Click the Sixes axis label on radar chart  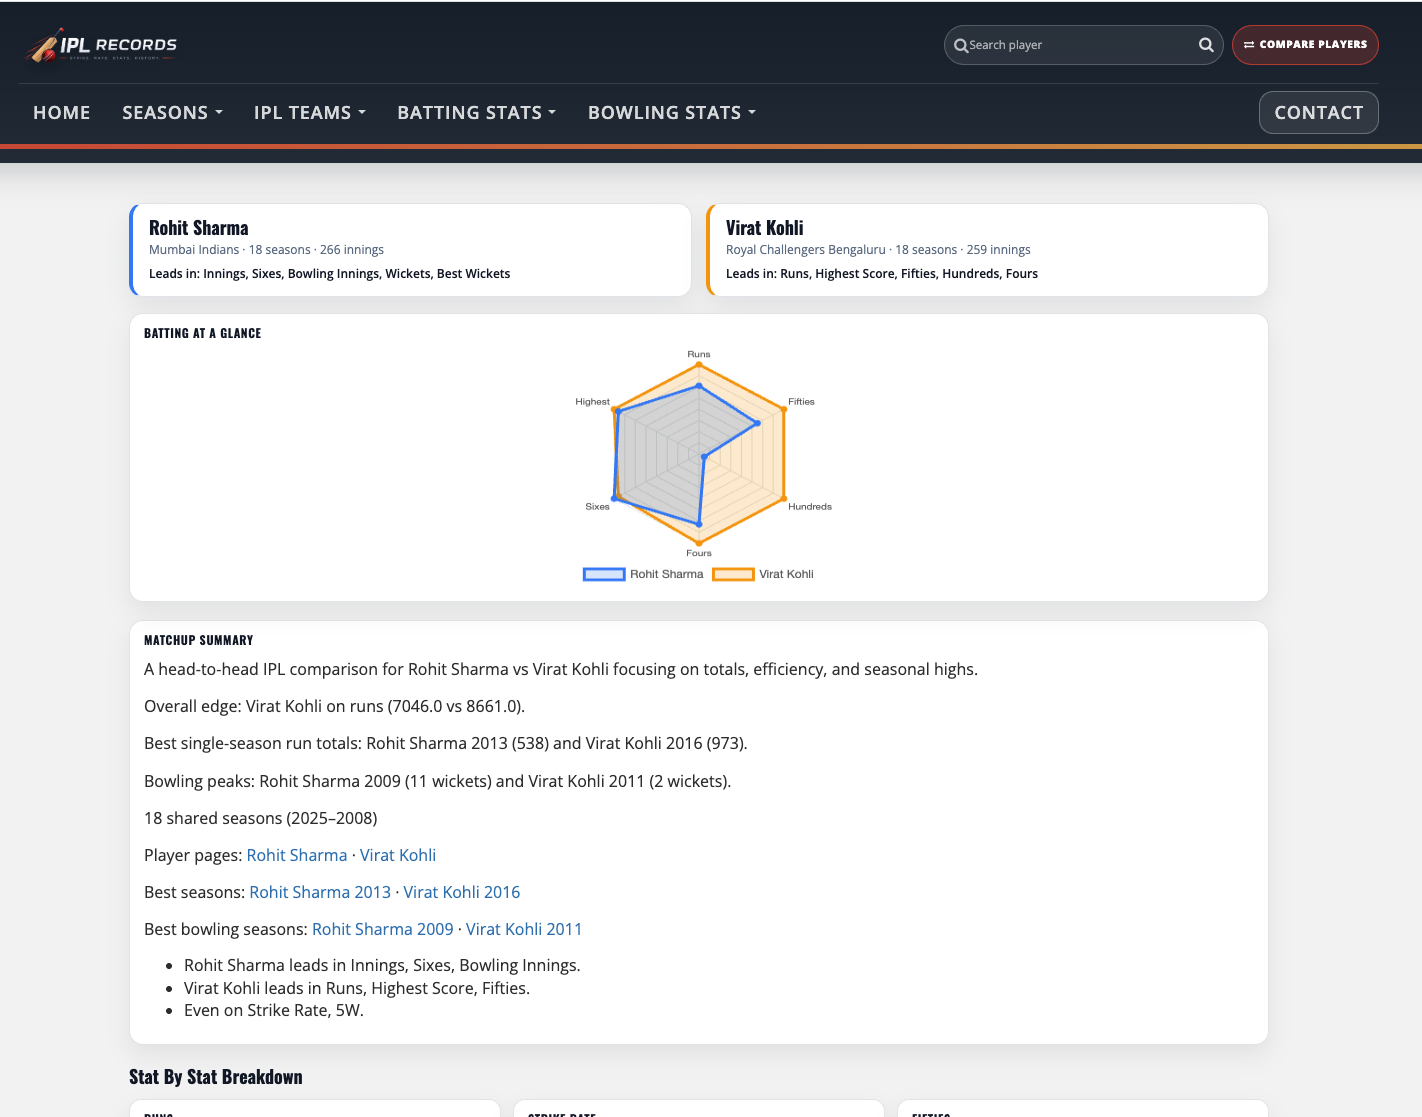(x=597, y=506)
